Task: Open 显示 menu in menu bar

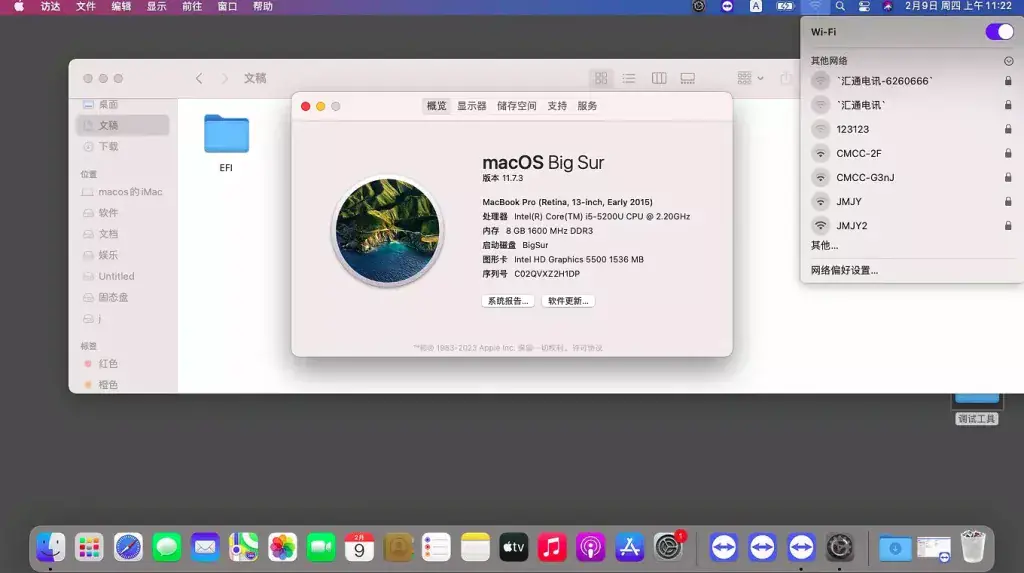Action: click(156, 7)
